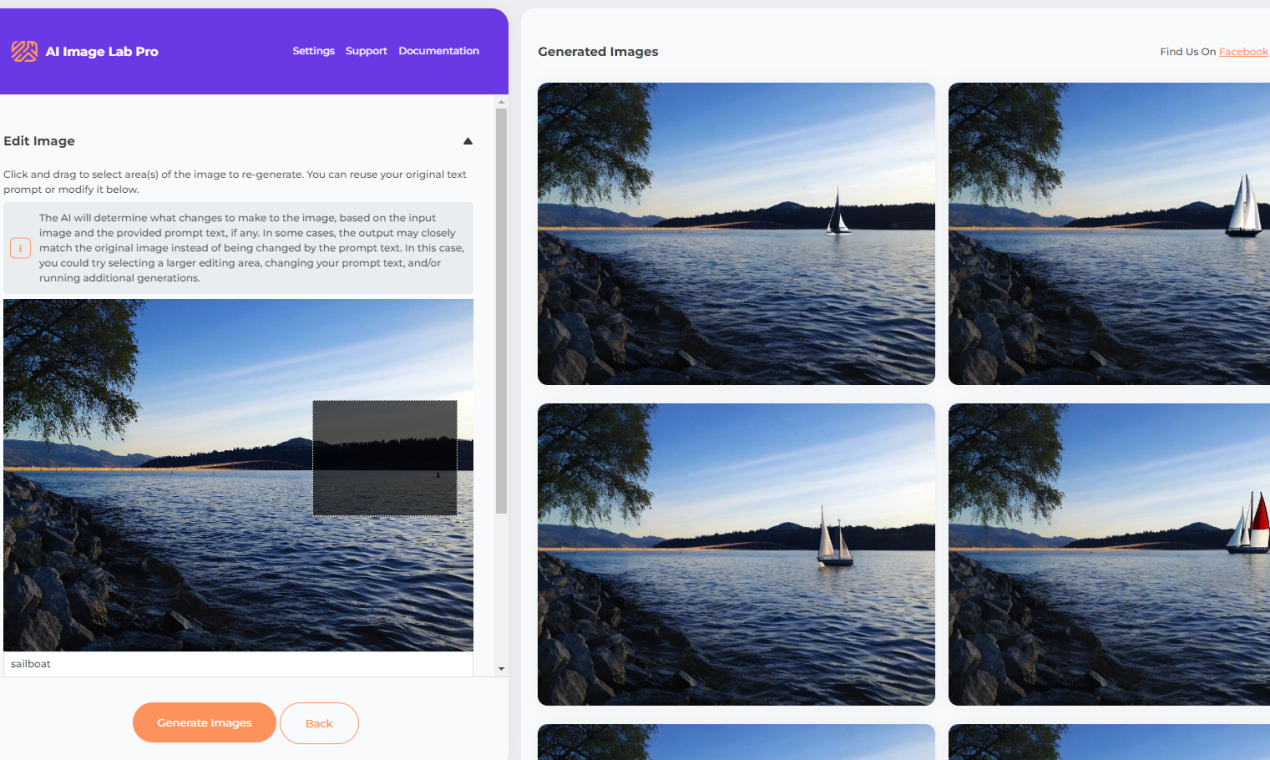Click the scroll down arrow of the left panel
The image size is (1270, 760).
coord(501,669)
